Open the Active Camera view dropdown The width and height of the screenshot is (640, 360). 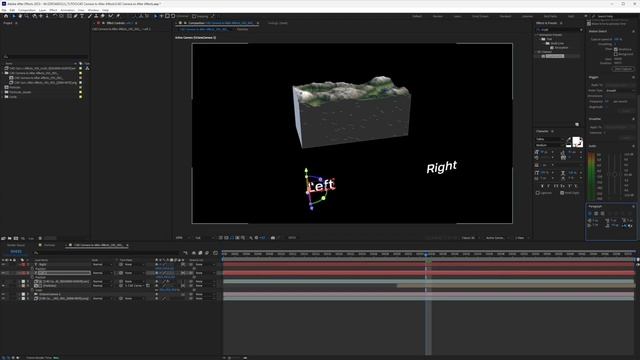click(497, 238)
